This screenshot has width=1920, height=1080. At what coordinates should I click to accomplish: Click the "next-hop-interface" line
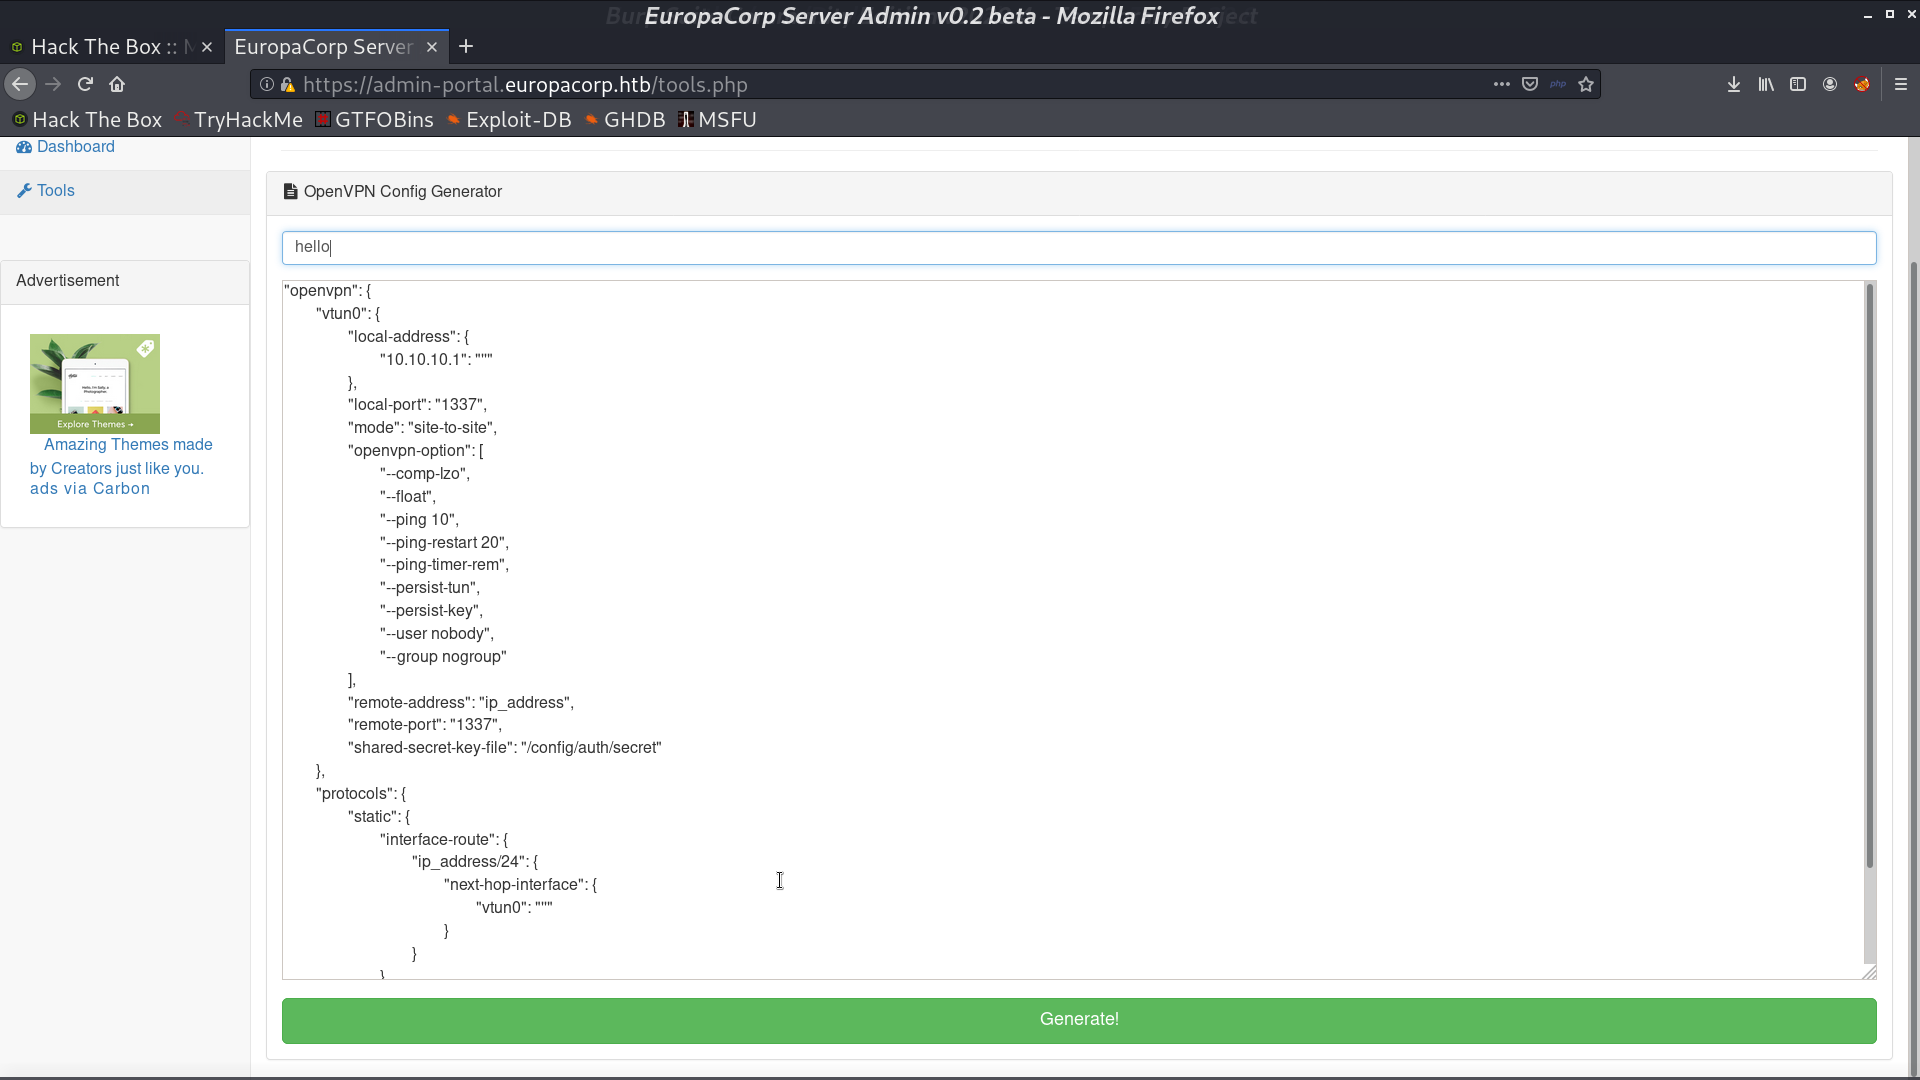[520, 885]
